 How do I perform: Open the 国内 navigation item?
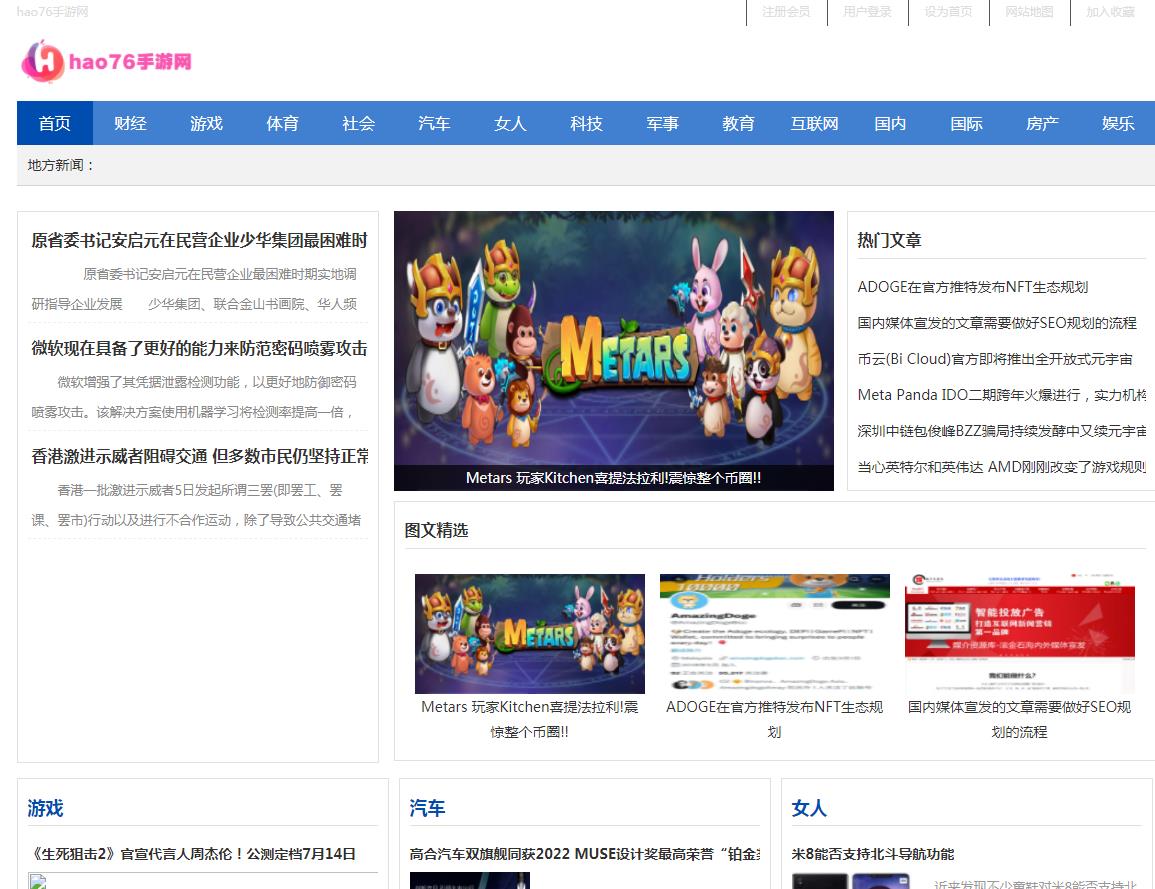(890, 123)
